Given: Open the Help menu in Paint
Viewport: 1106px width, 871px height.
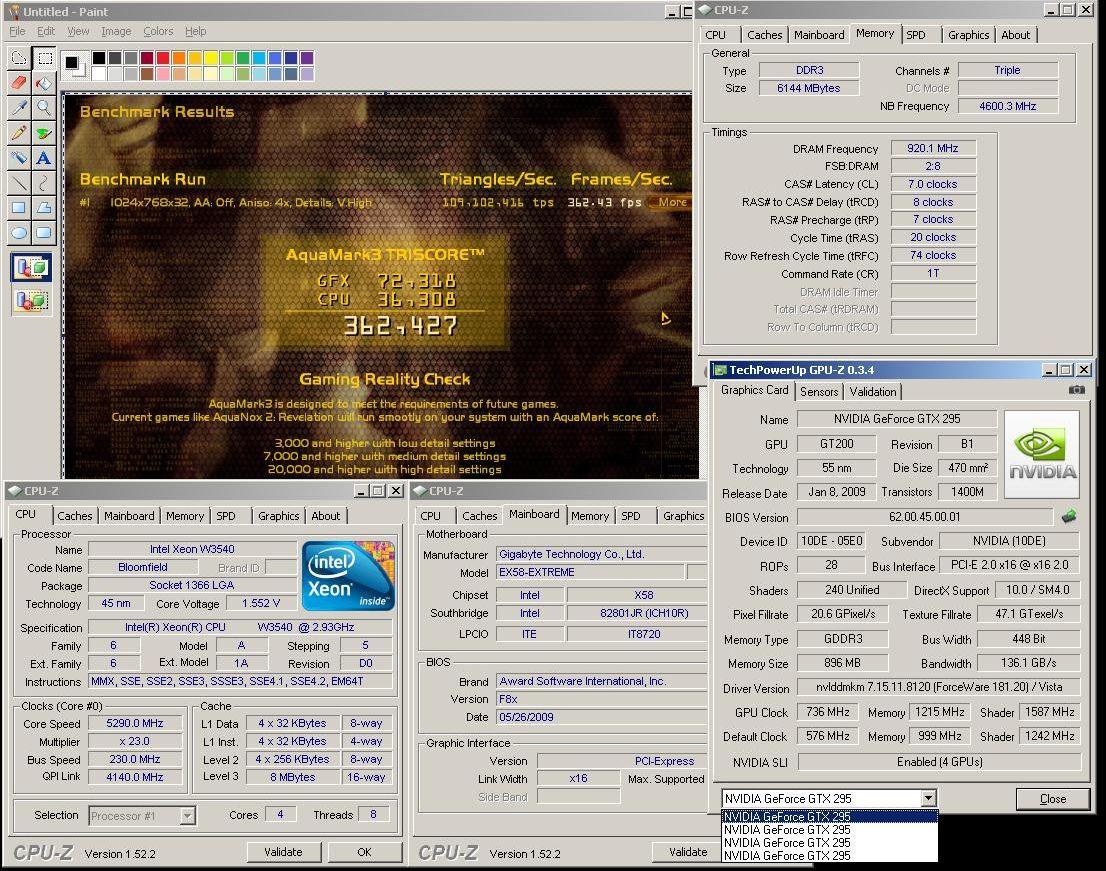Looking at the screenshot, I should [x=195, y=31].
